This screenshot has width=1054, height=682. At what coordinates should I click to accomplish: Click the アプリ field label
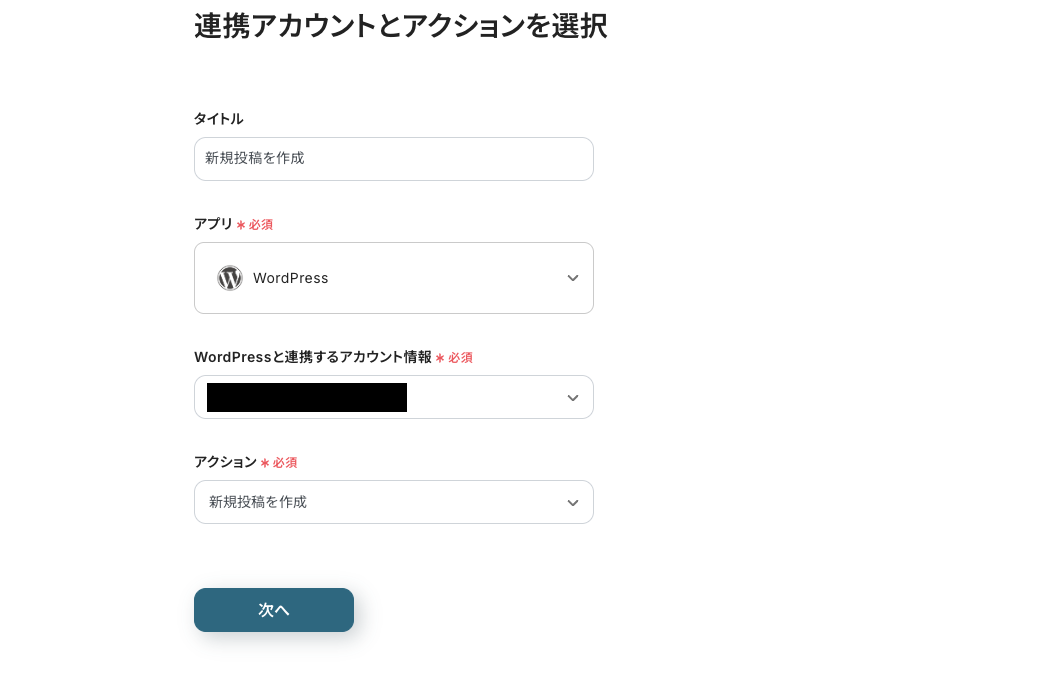(213, 224)
